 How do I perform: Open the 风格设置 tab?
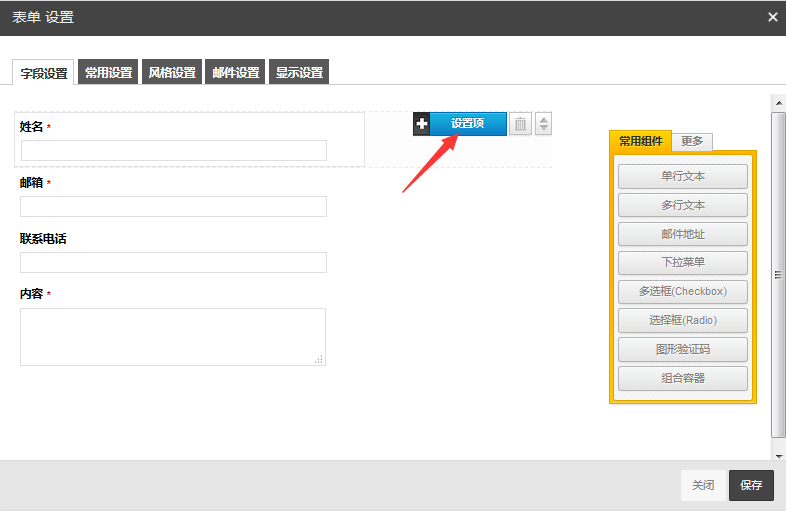coord(172,73)
